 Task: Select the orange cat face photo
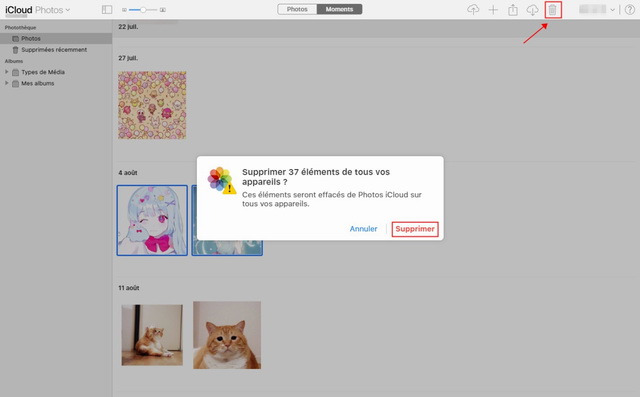tap(227, 335)
